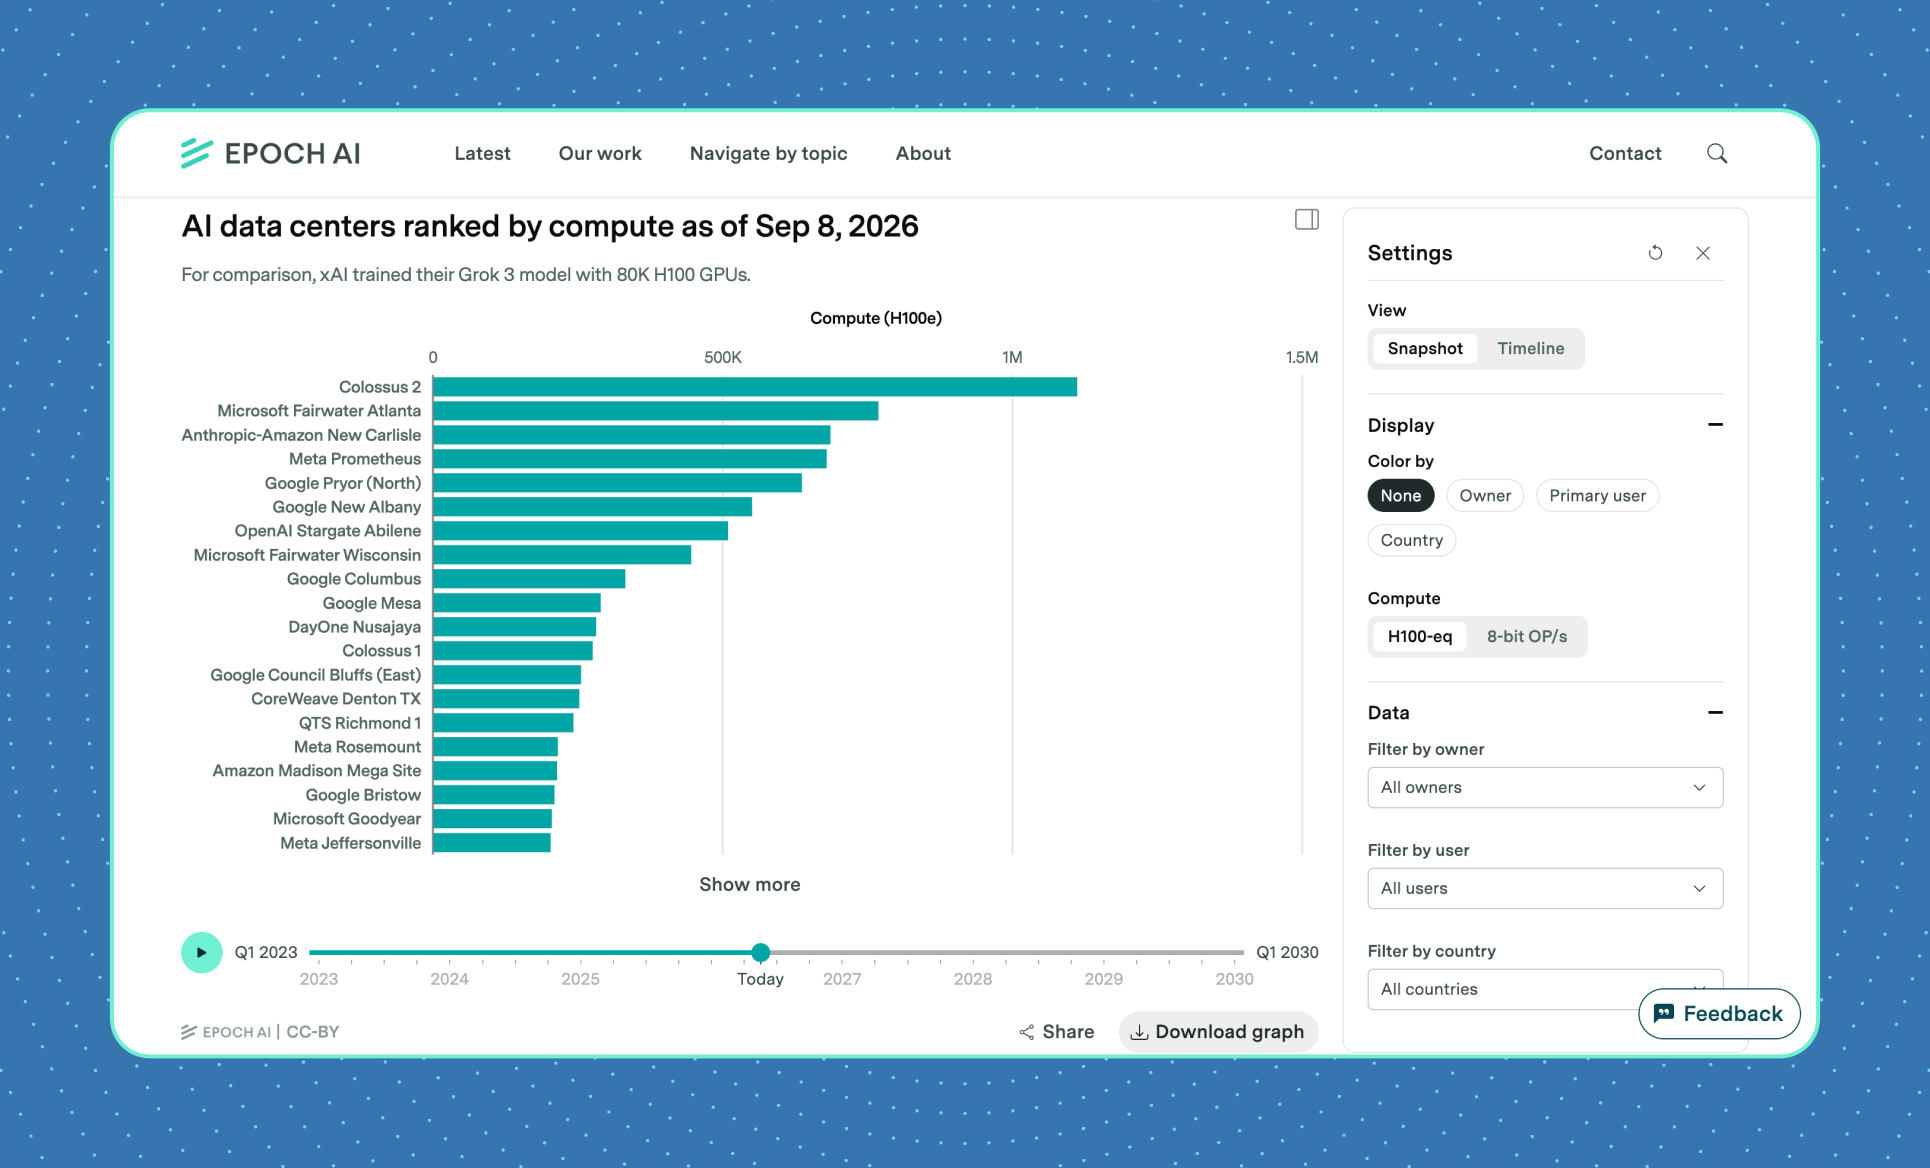The image size is (1930, 1168).
Task: Click the CC-BY license link
Action: point(312,1032)
